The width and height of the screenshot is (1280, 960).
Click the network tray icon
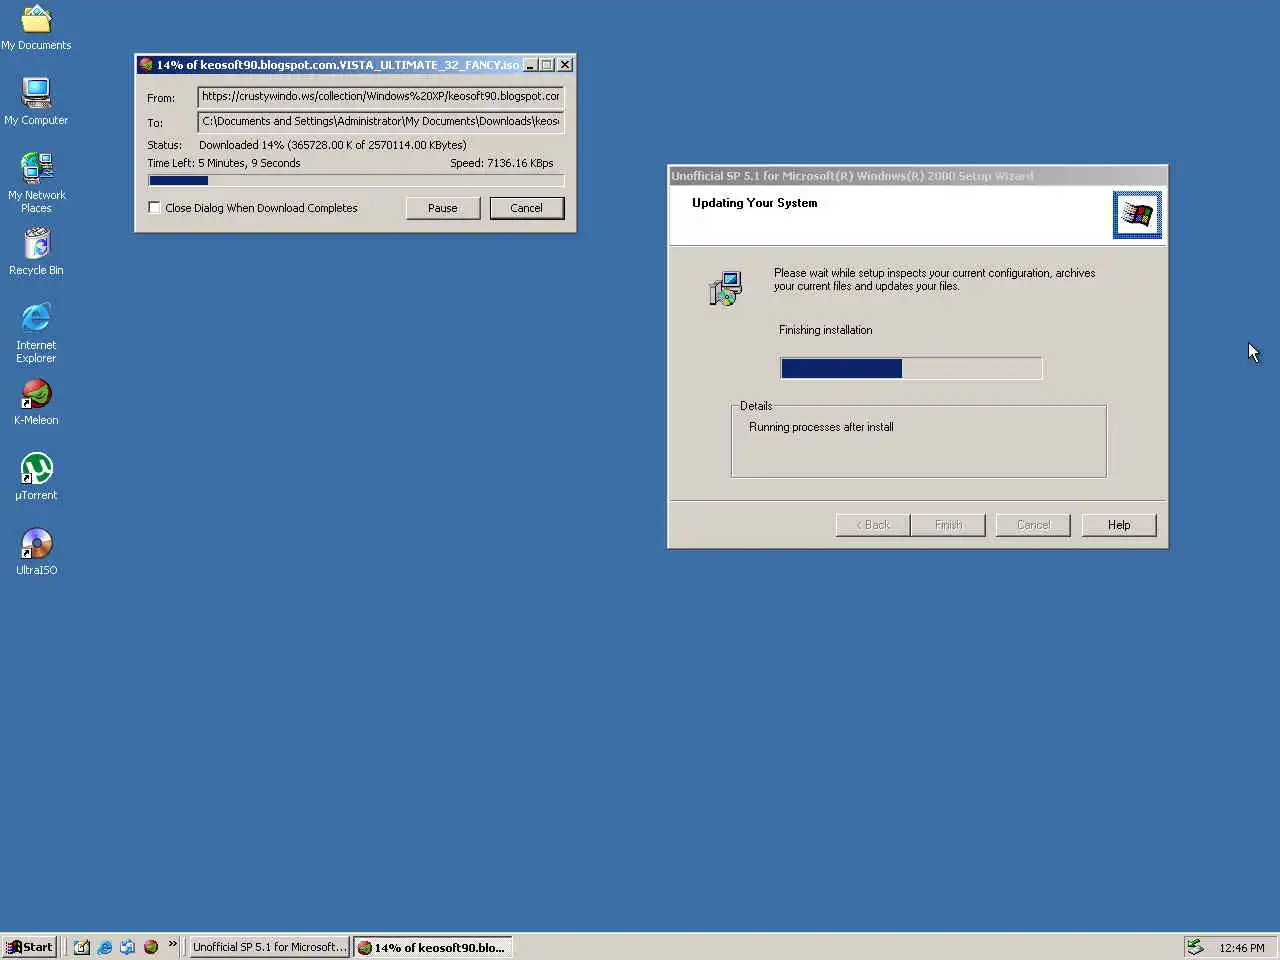1194,947
